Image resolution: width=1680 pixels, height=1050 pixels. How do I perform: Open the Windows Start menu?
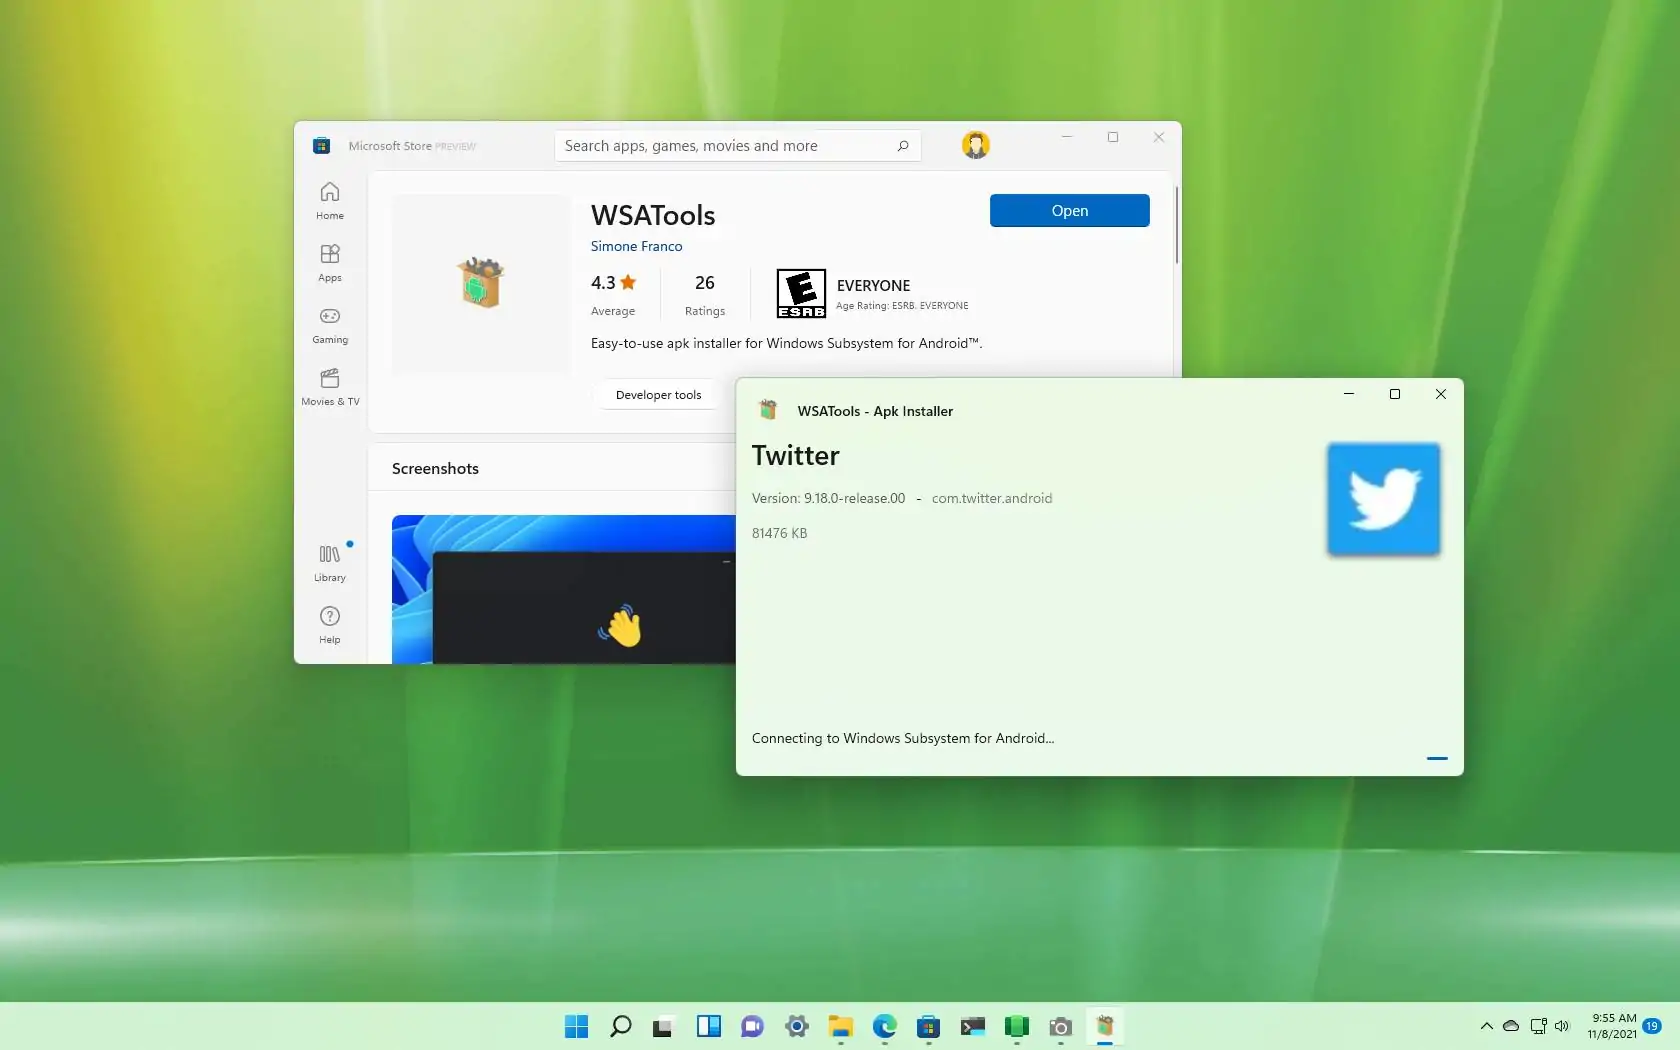(x=577, y=1026)
